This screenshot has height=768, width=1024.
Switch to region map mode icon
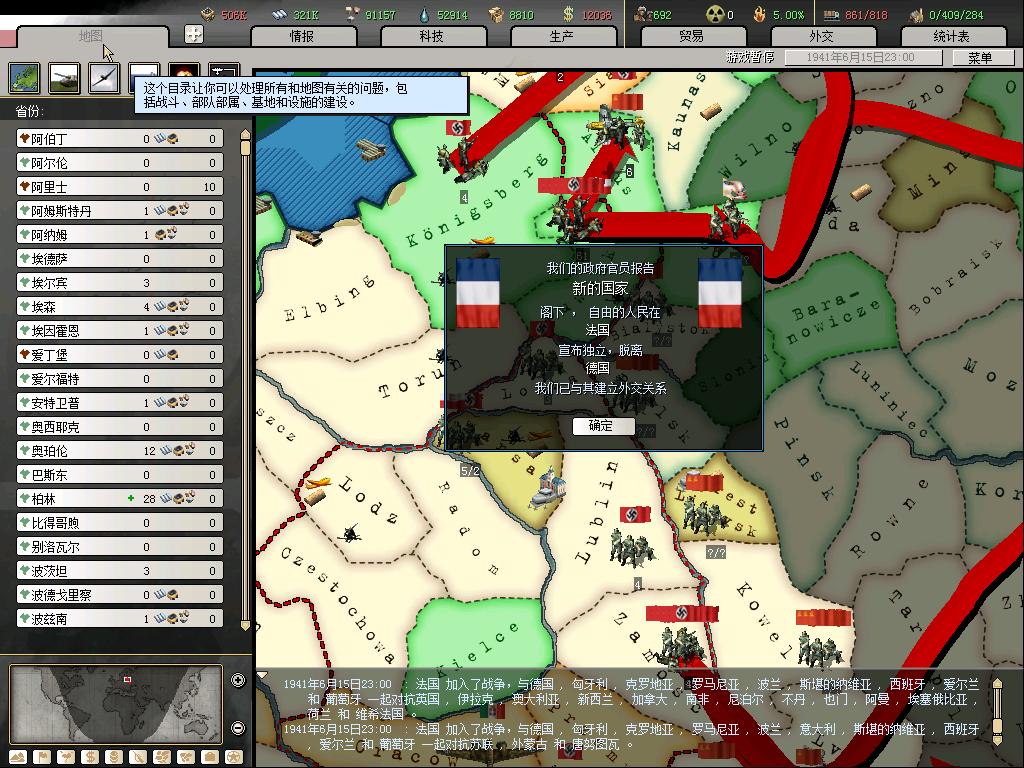(x=162, y=758)
